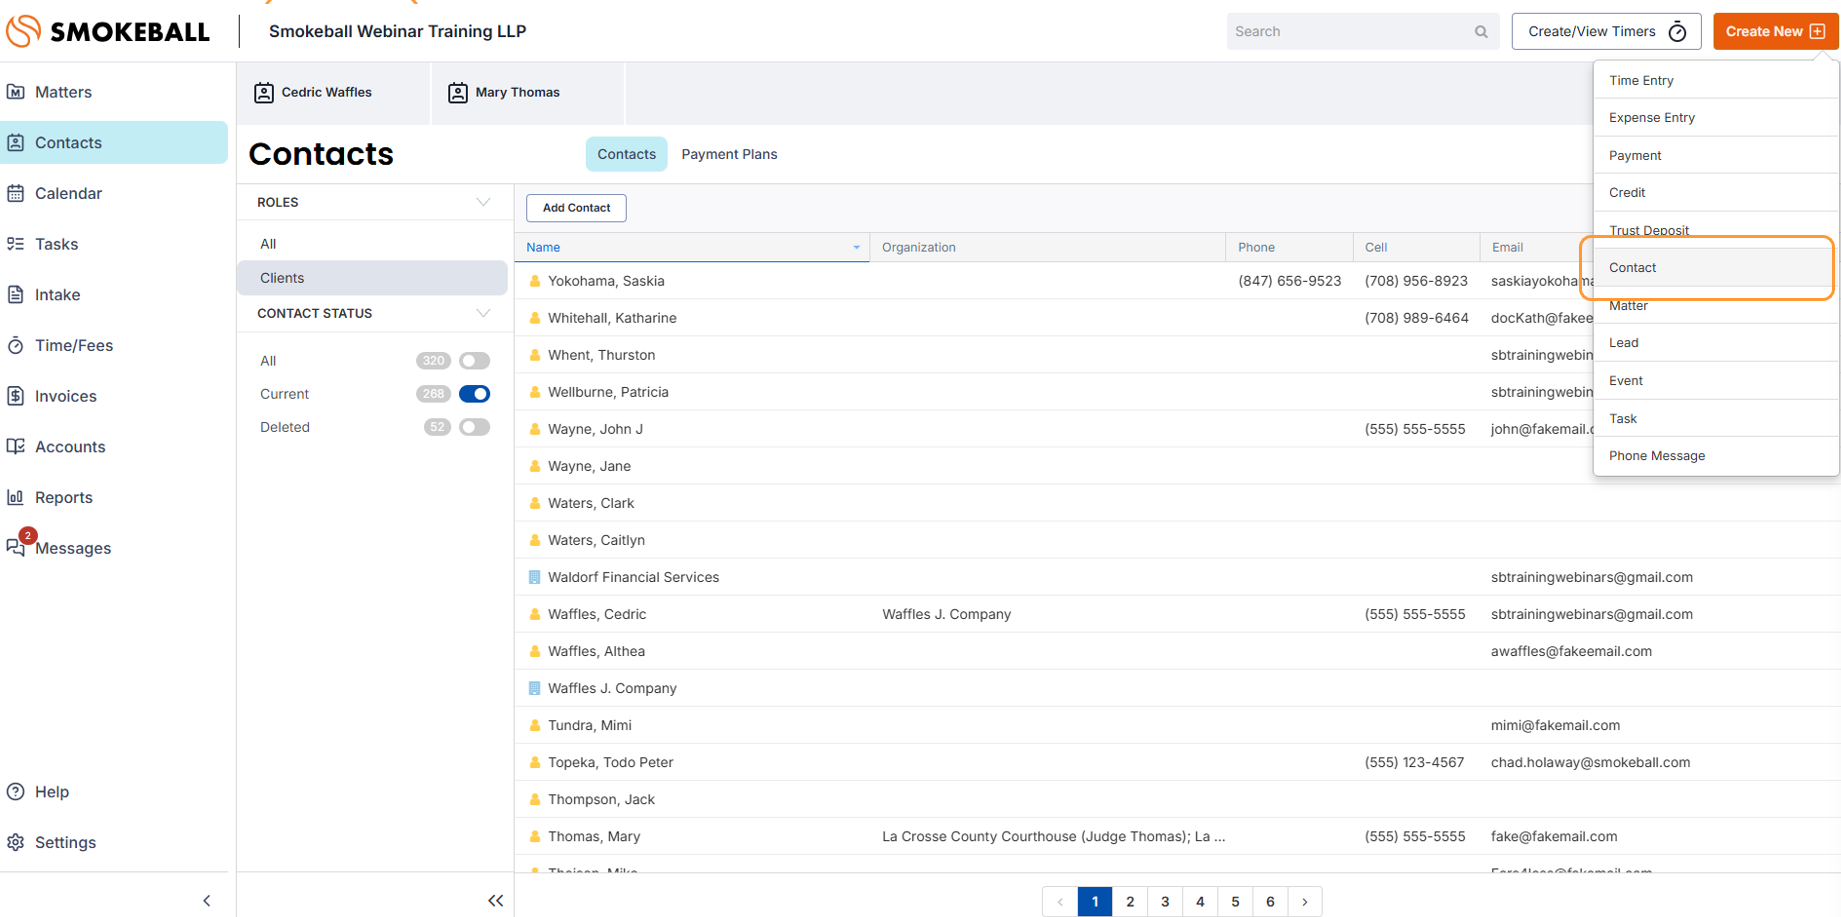Screen dimensions: 1841x917
Task: Open Create/View Timers
Action: click(1606, 32)
